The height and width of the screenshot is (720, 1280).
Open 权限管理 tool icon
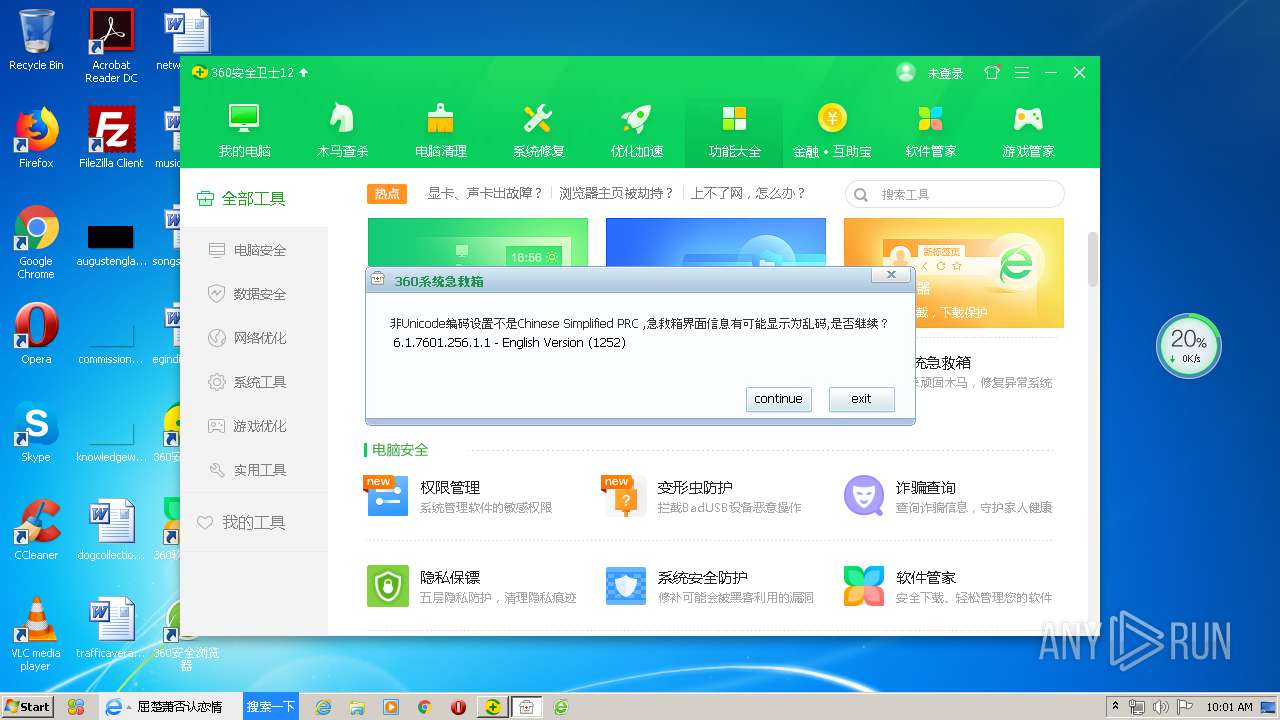tap(387, 496)
